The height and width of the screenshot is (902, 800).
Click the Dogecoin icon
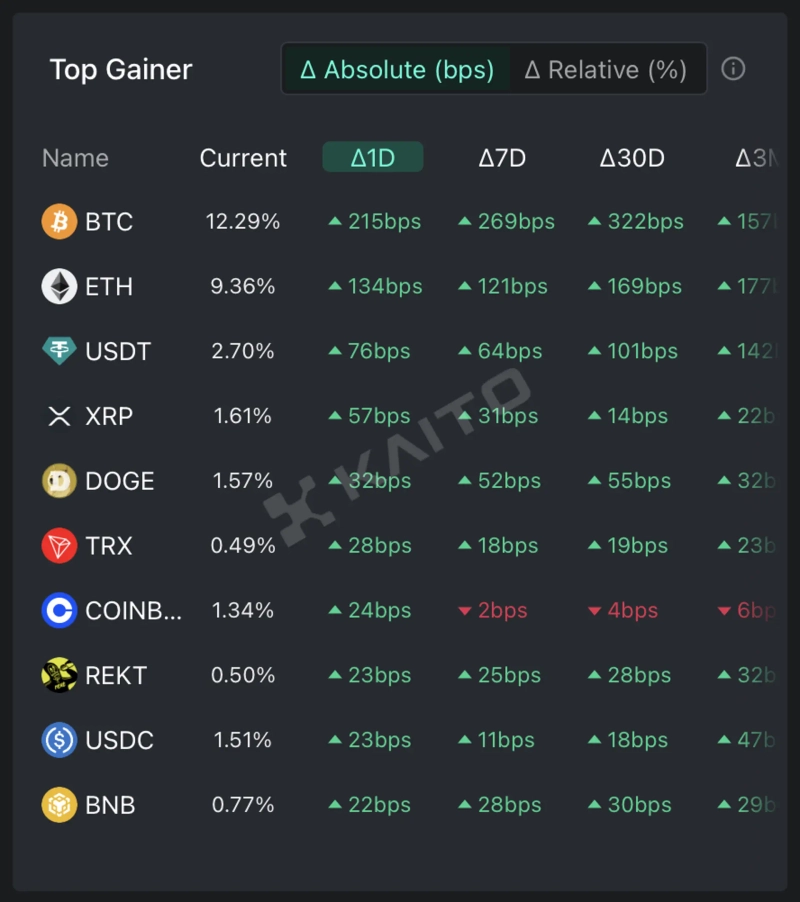coord(59,481)
